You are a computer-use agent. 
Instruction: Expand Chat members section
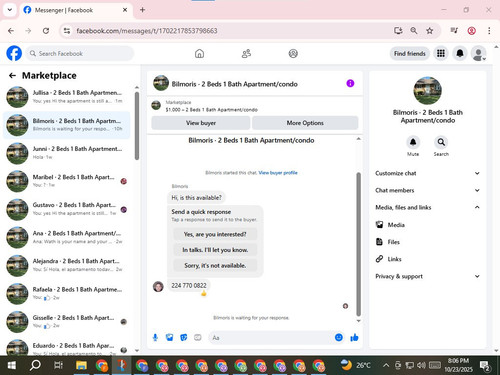click(428, 190)
